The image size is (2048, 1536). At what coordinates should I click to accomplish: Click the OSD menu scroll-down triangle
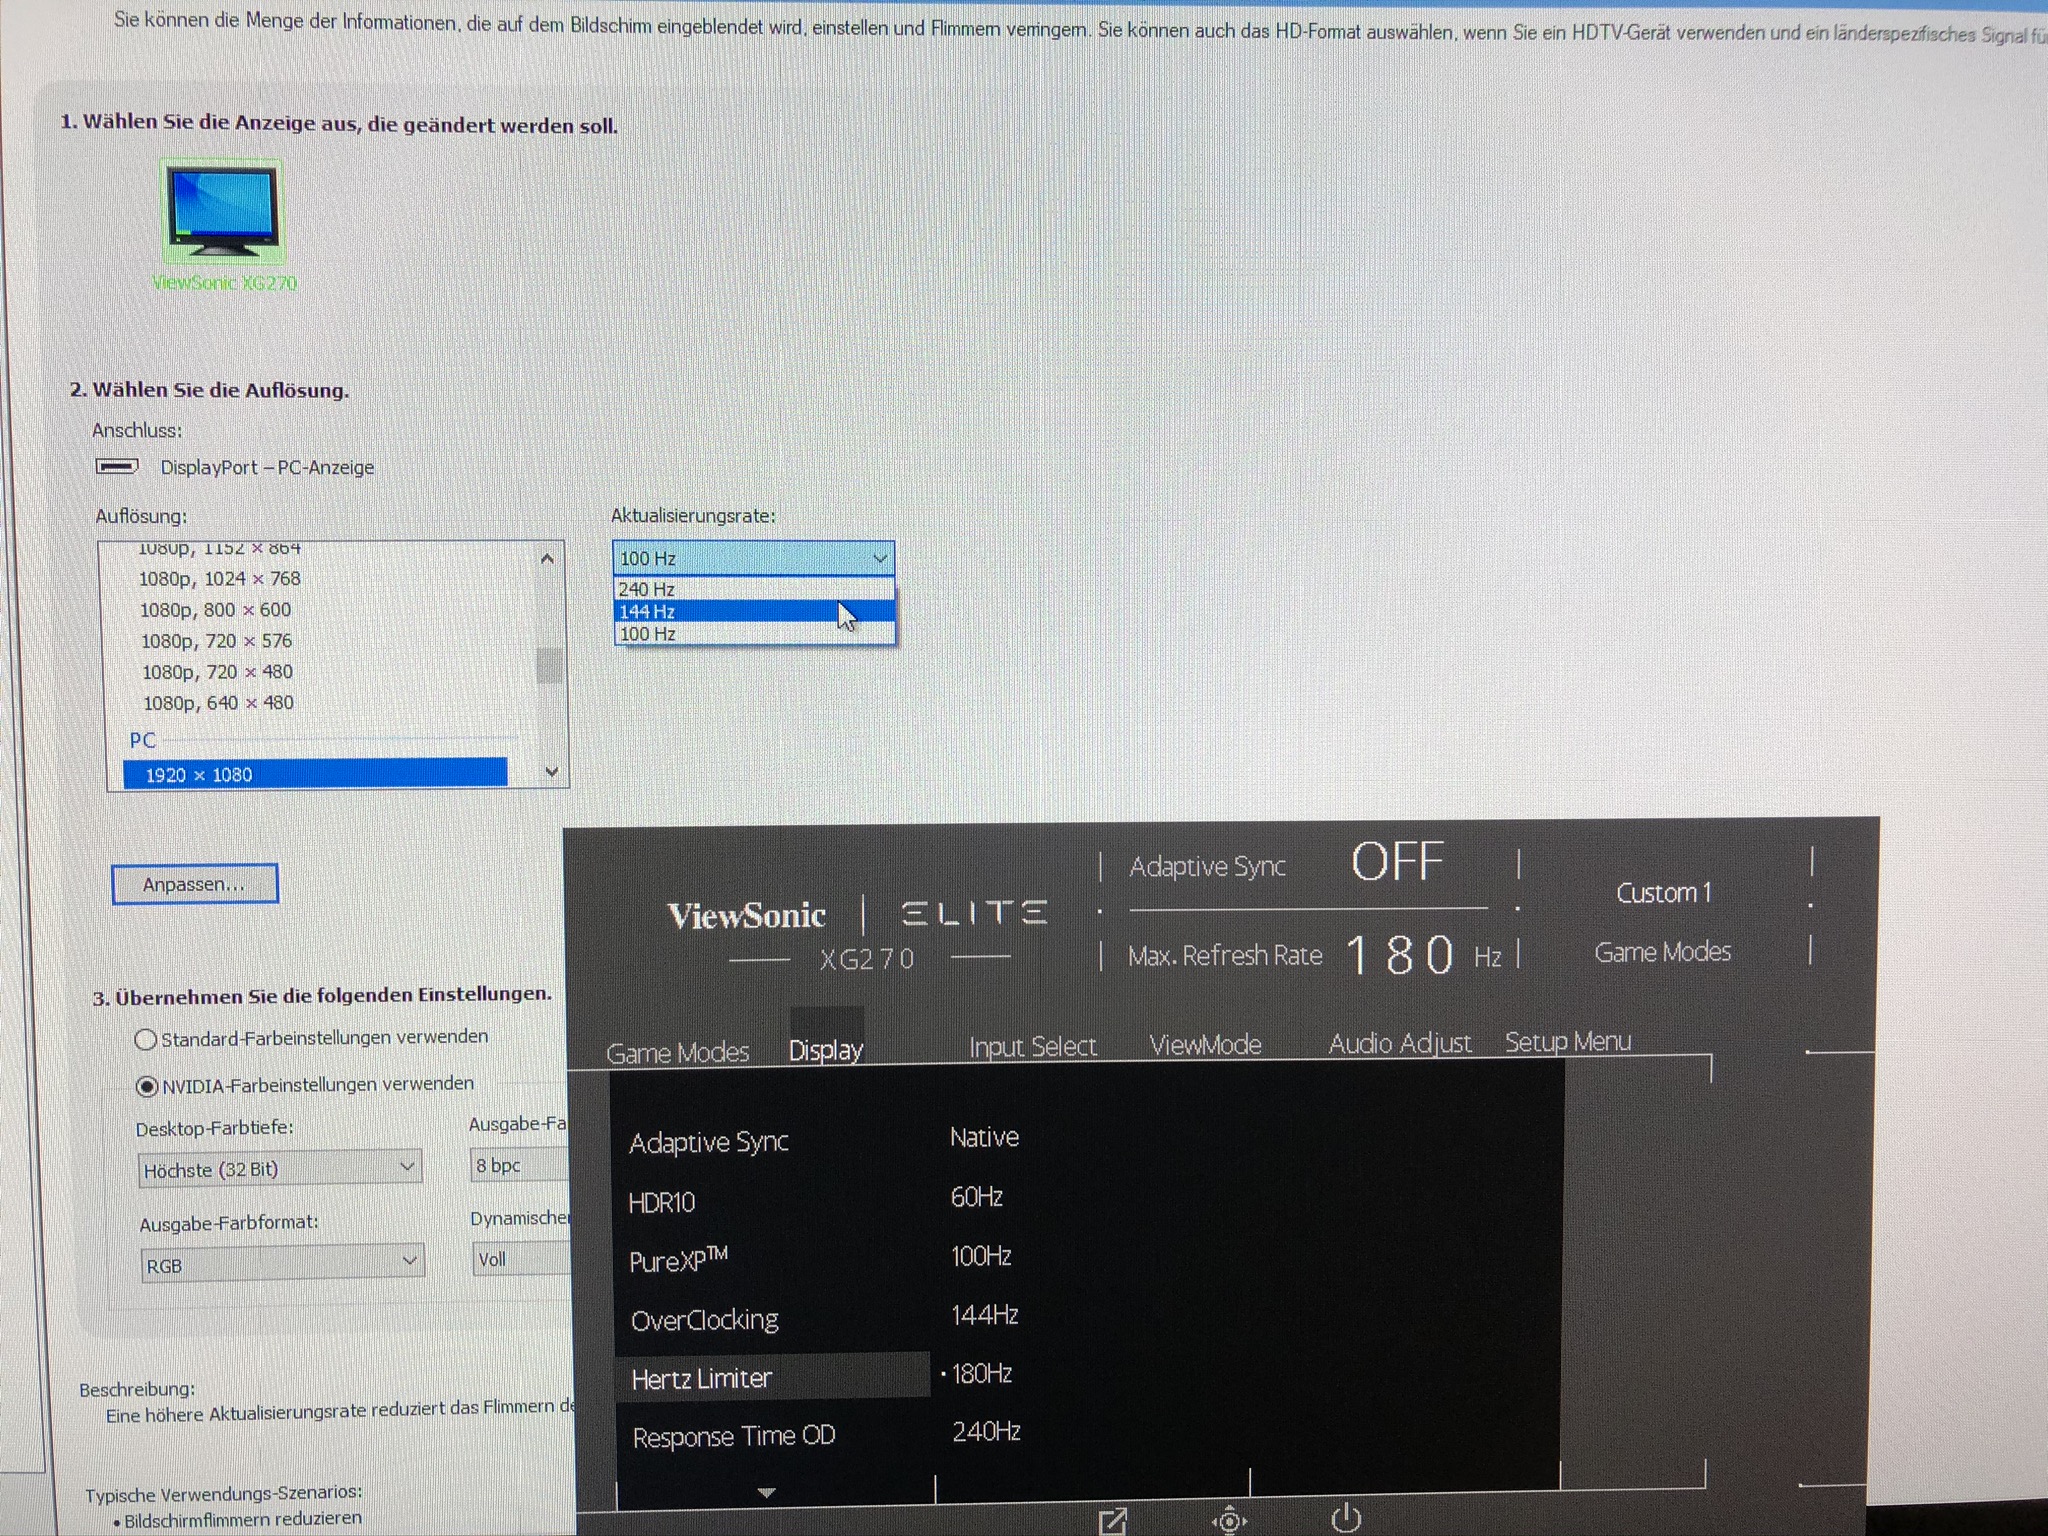pyautogui.click(x=767, y=1492)
